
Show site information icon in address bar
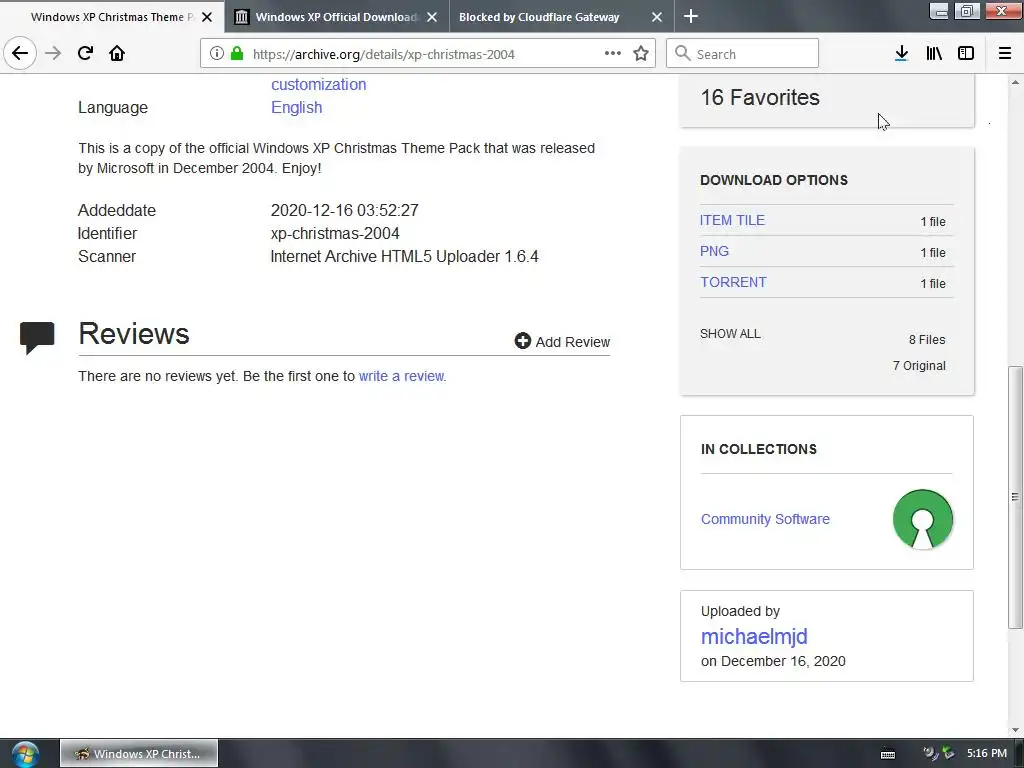click(x=216, y=54)
